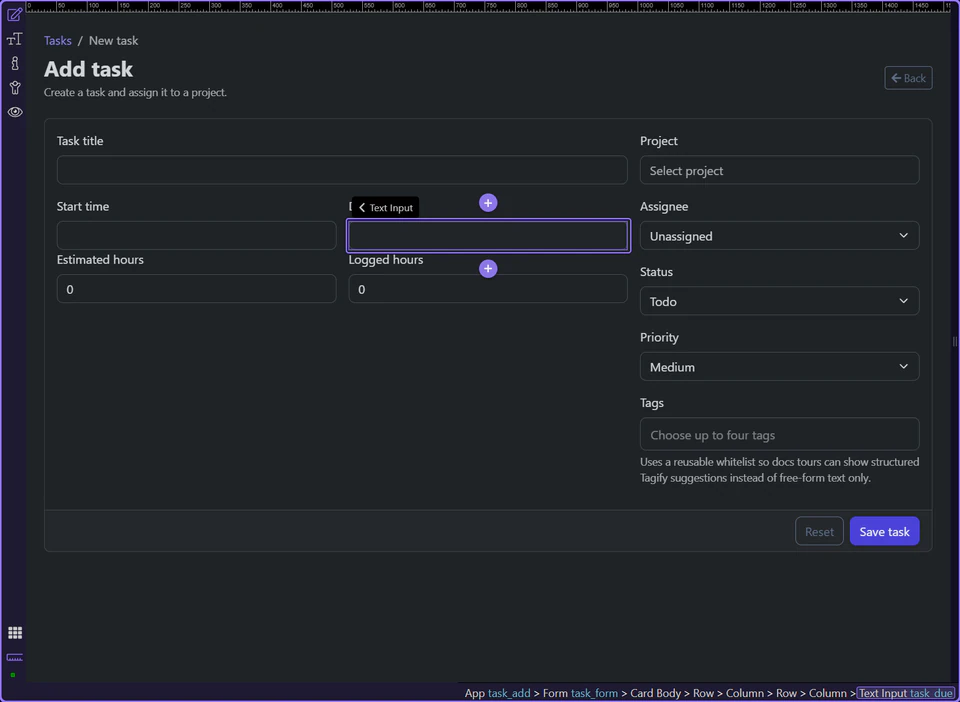Select task_add in the bottom breadcrumb

coord(510,693)
